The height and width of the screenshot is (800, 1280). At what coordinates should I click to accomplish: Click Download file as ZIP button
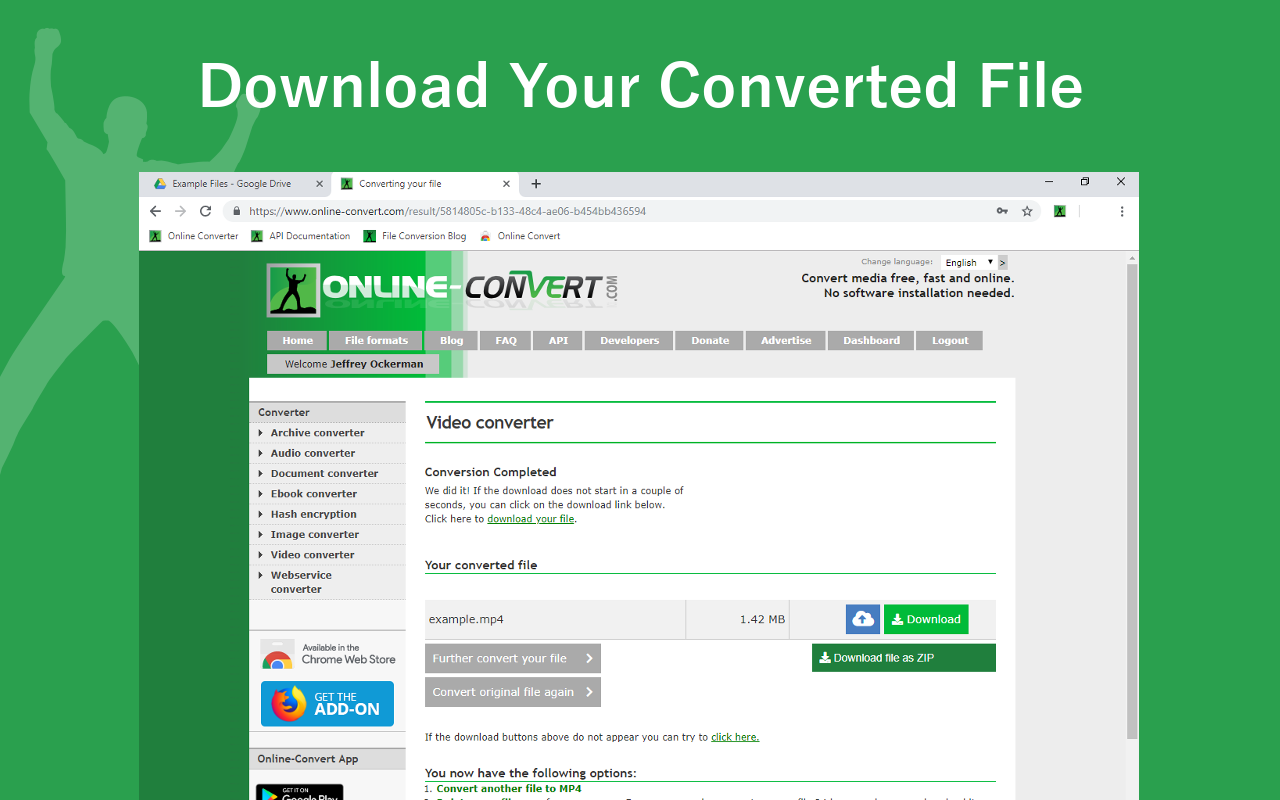(x=903, y=658)
